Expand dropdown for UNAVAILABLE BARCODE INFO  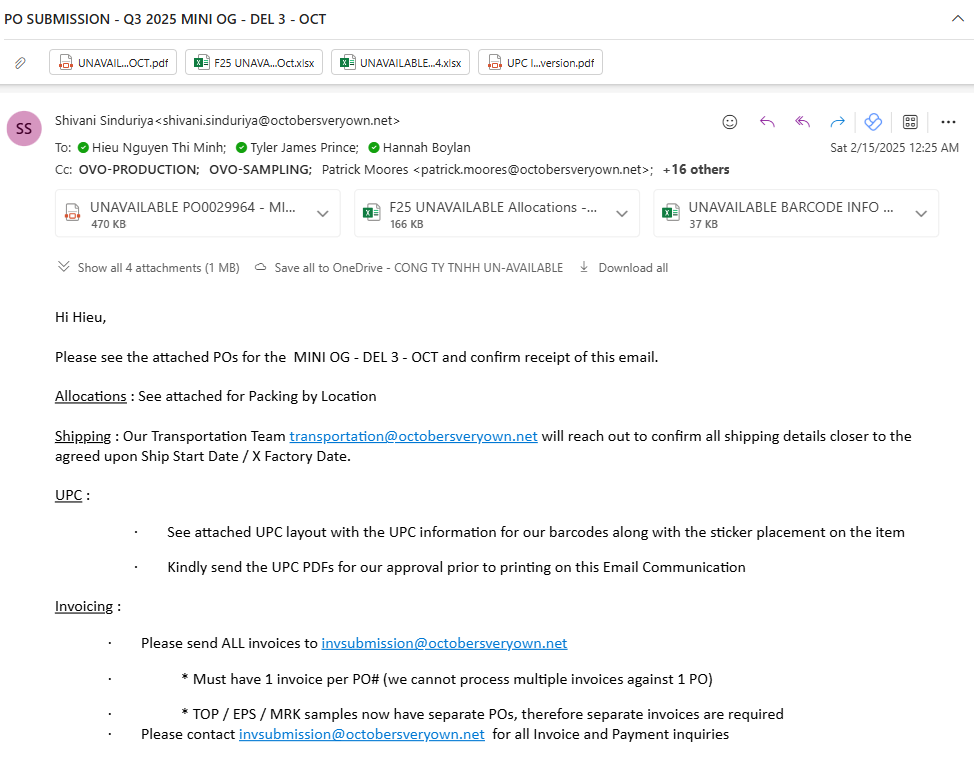tap(921, 214)
